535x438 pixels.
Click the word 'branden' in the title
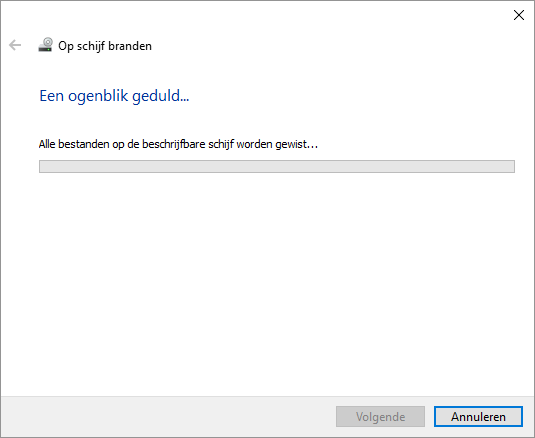(130, 46)
